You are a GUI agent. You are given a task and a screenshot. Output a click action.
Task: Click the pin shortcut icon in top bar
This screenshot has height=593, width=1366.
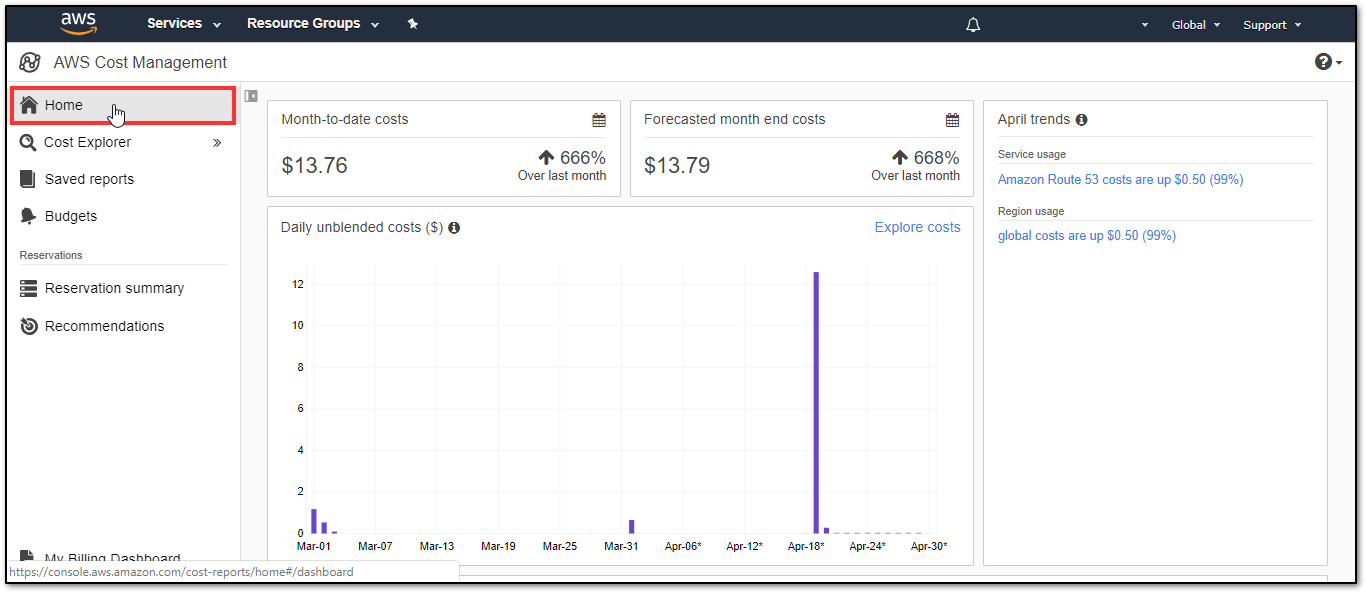413,24
